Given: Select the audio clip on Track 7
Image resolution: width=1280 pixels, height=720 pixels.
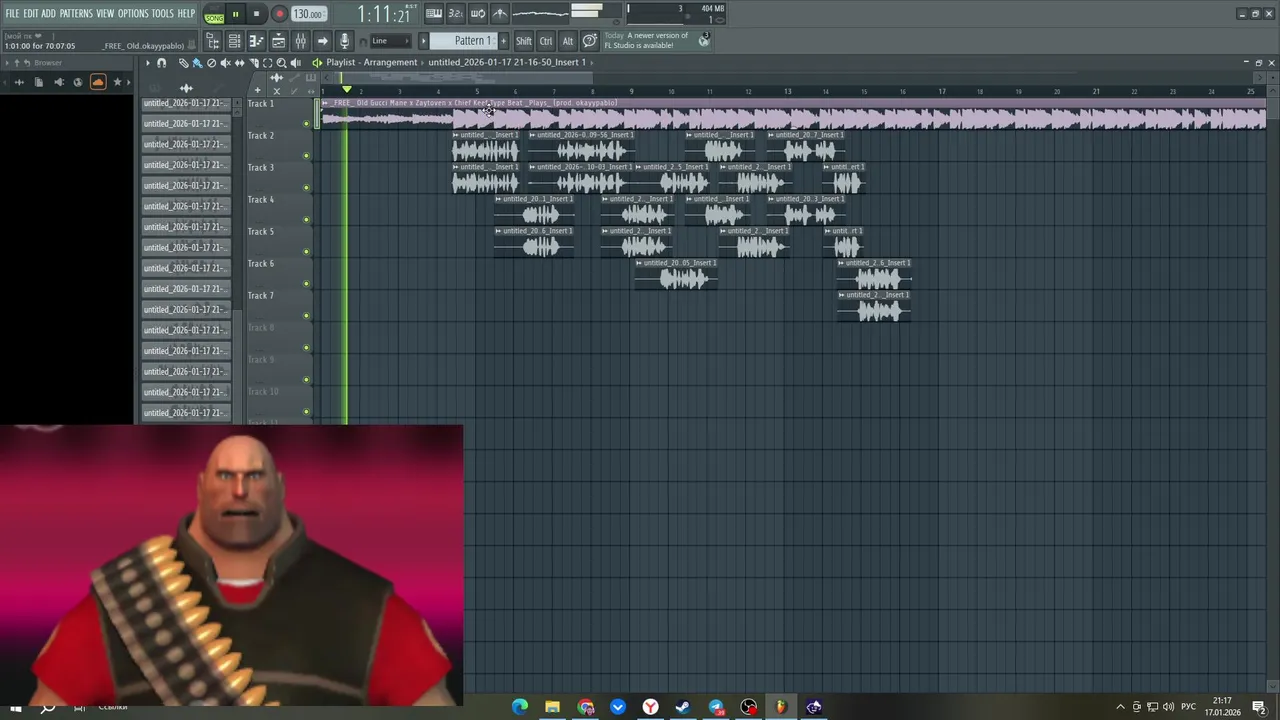Looking at the screenshot, I should [x=874, y=306].
